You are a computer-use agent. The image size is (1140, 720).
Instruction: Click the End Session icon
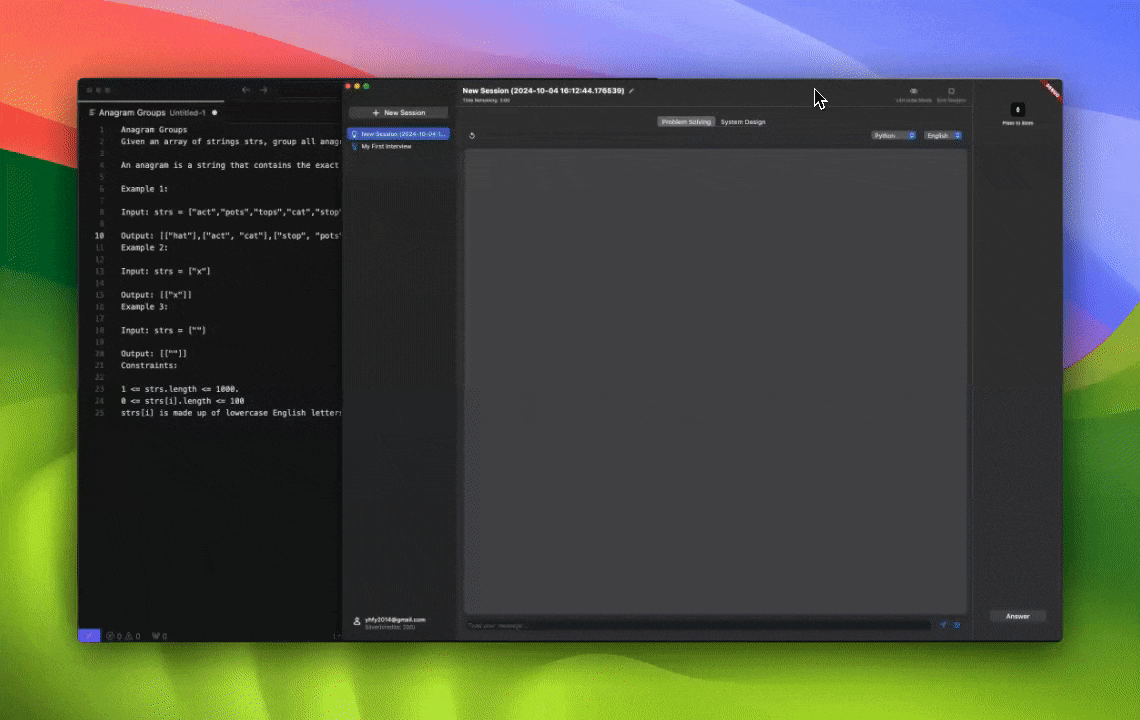tap(951, 92)
